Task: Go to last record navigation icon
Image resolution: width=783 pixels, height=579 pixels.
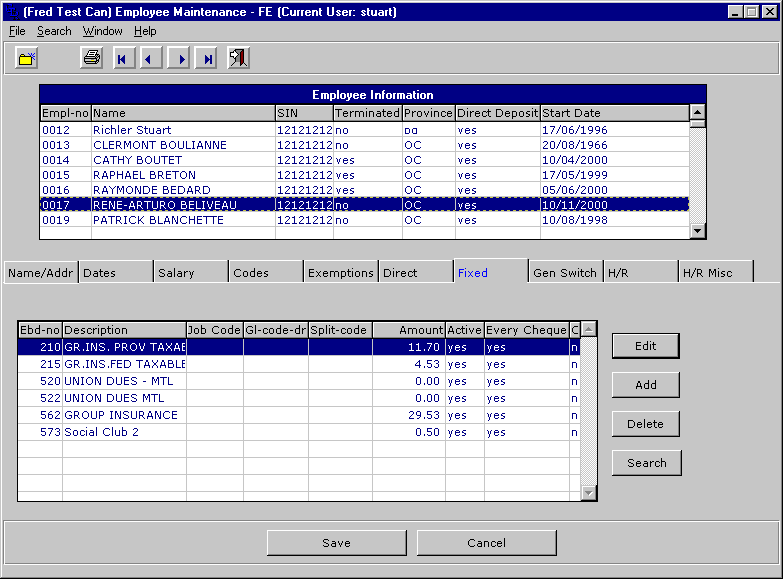Action: pyautogui.click(x=208, y=58)
